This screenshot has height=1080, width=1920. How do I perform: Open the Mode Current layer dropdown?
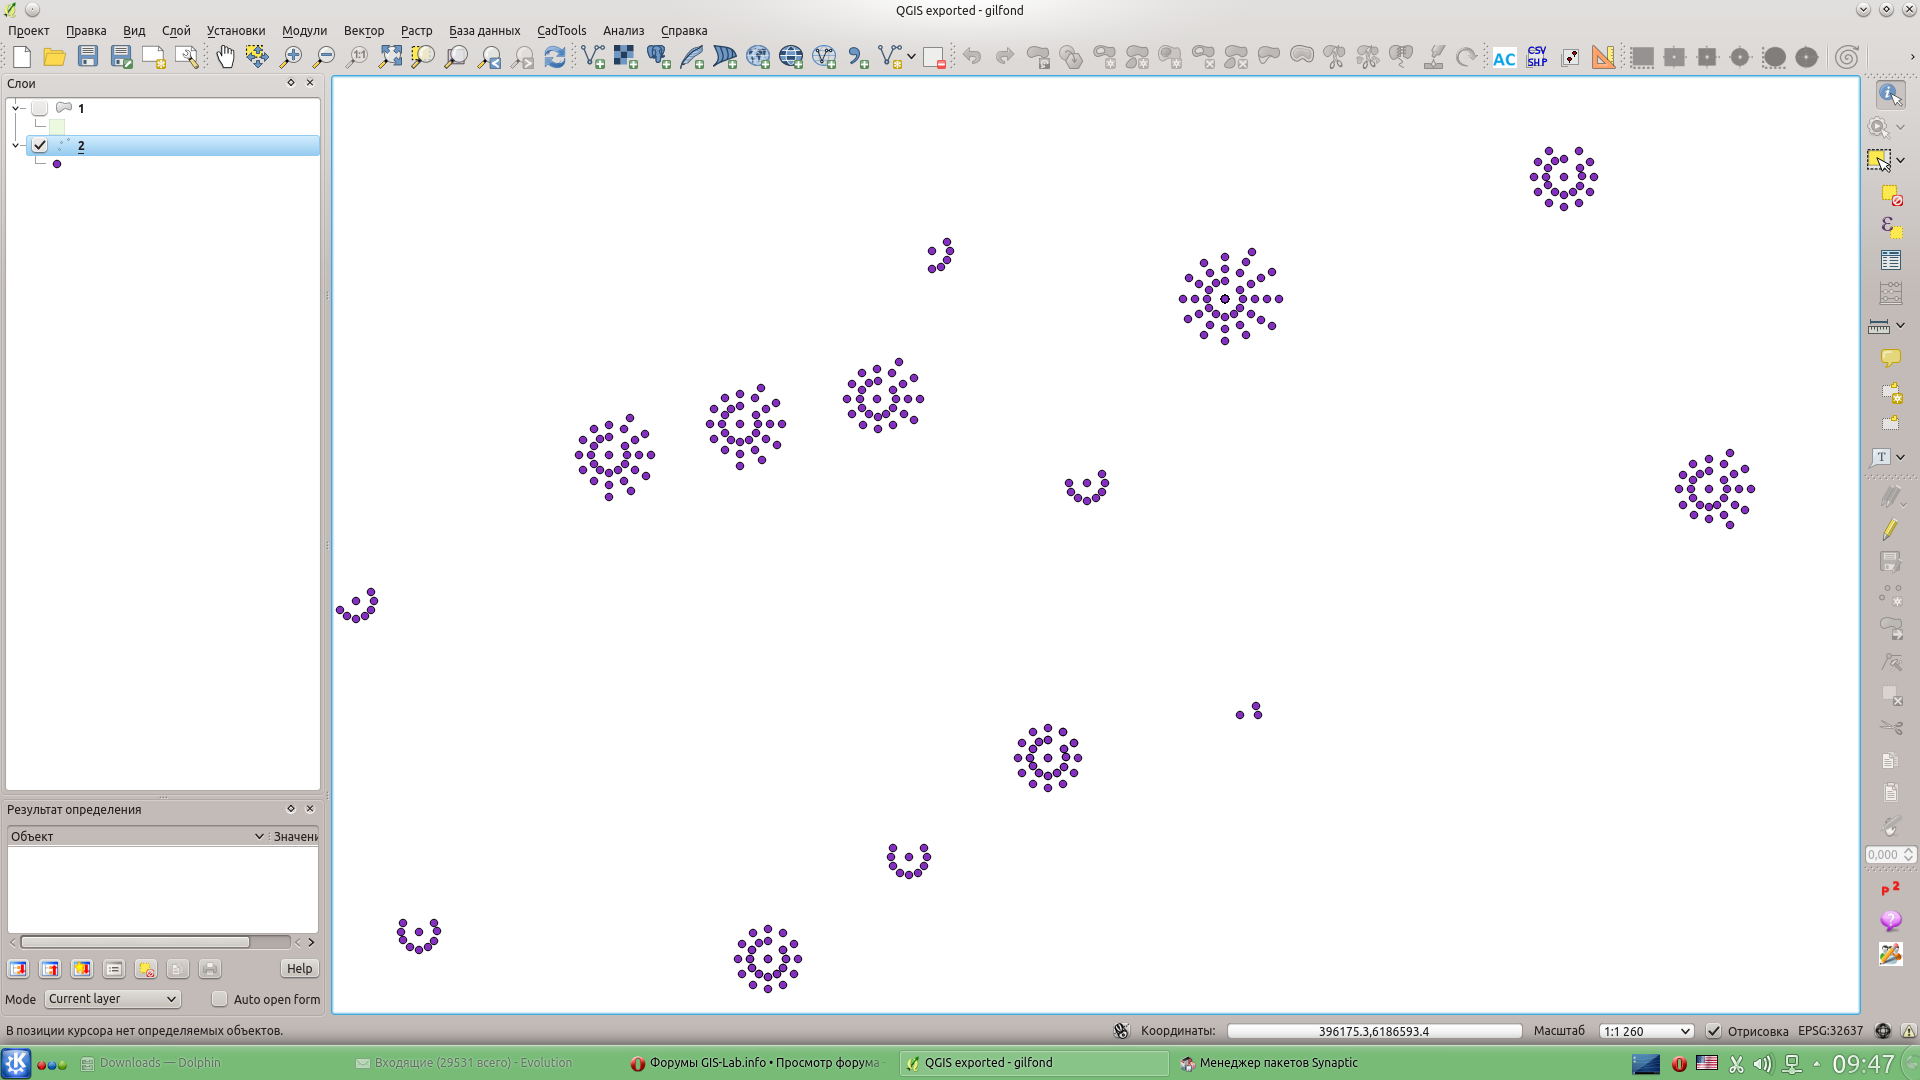click(x=112, y=999)
